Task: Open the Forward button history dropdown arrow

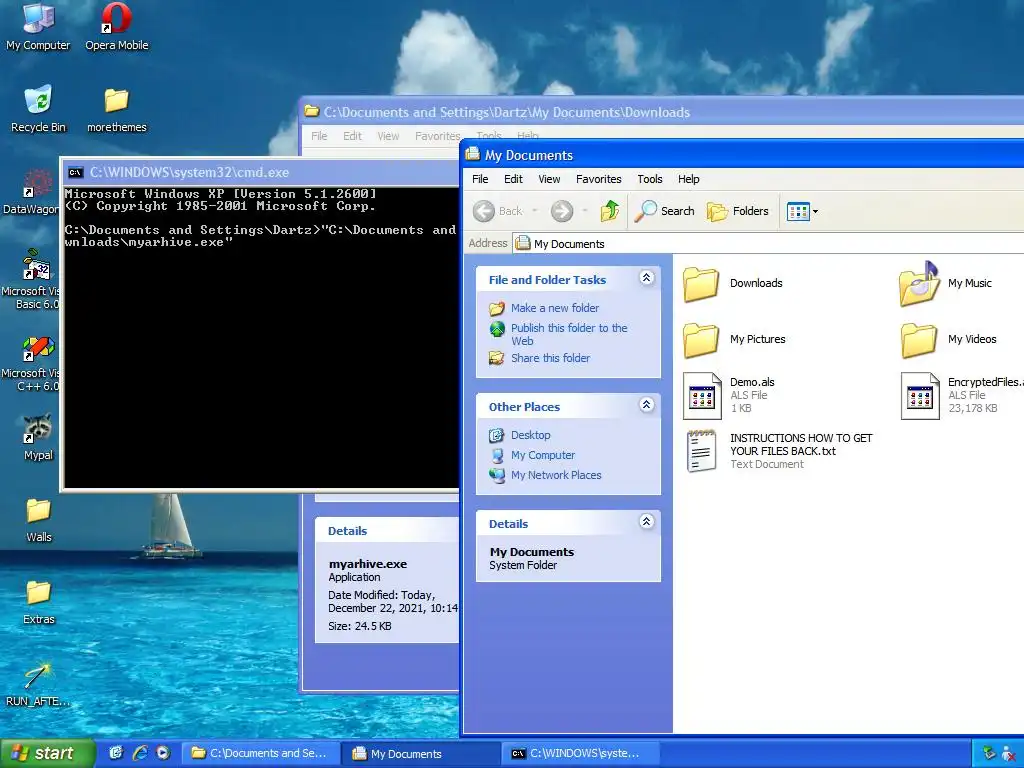Action: point(584,211)
